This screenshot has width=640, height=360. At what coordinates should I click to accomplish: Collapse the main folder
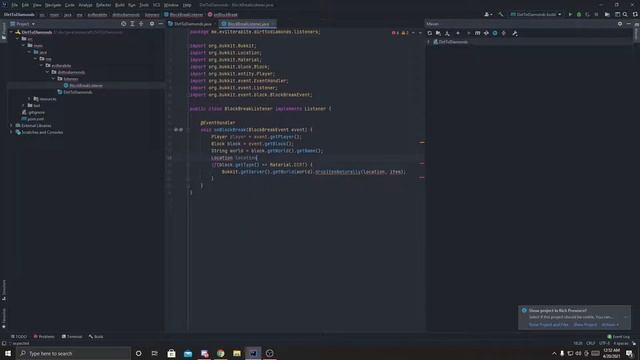[24, 45]
